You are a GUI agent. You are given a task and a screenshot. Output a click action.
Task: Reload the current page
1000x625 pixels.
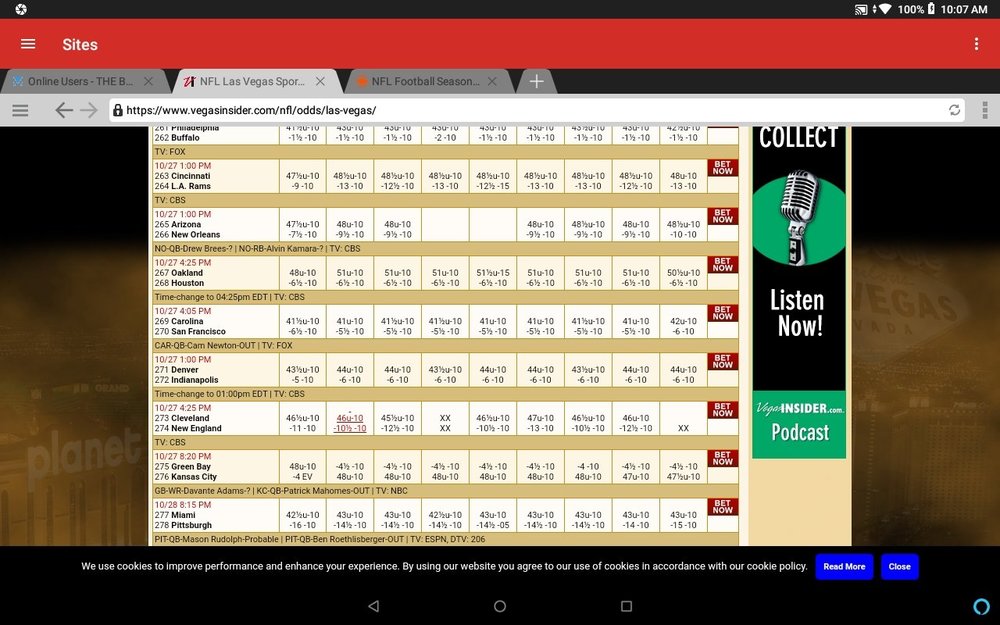pos(954,110)
